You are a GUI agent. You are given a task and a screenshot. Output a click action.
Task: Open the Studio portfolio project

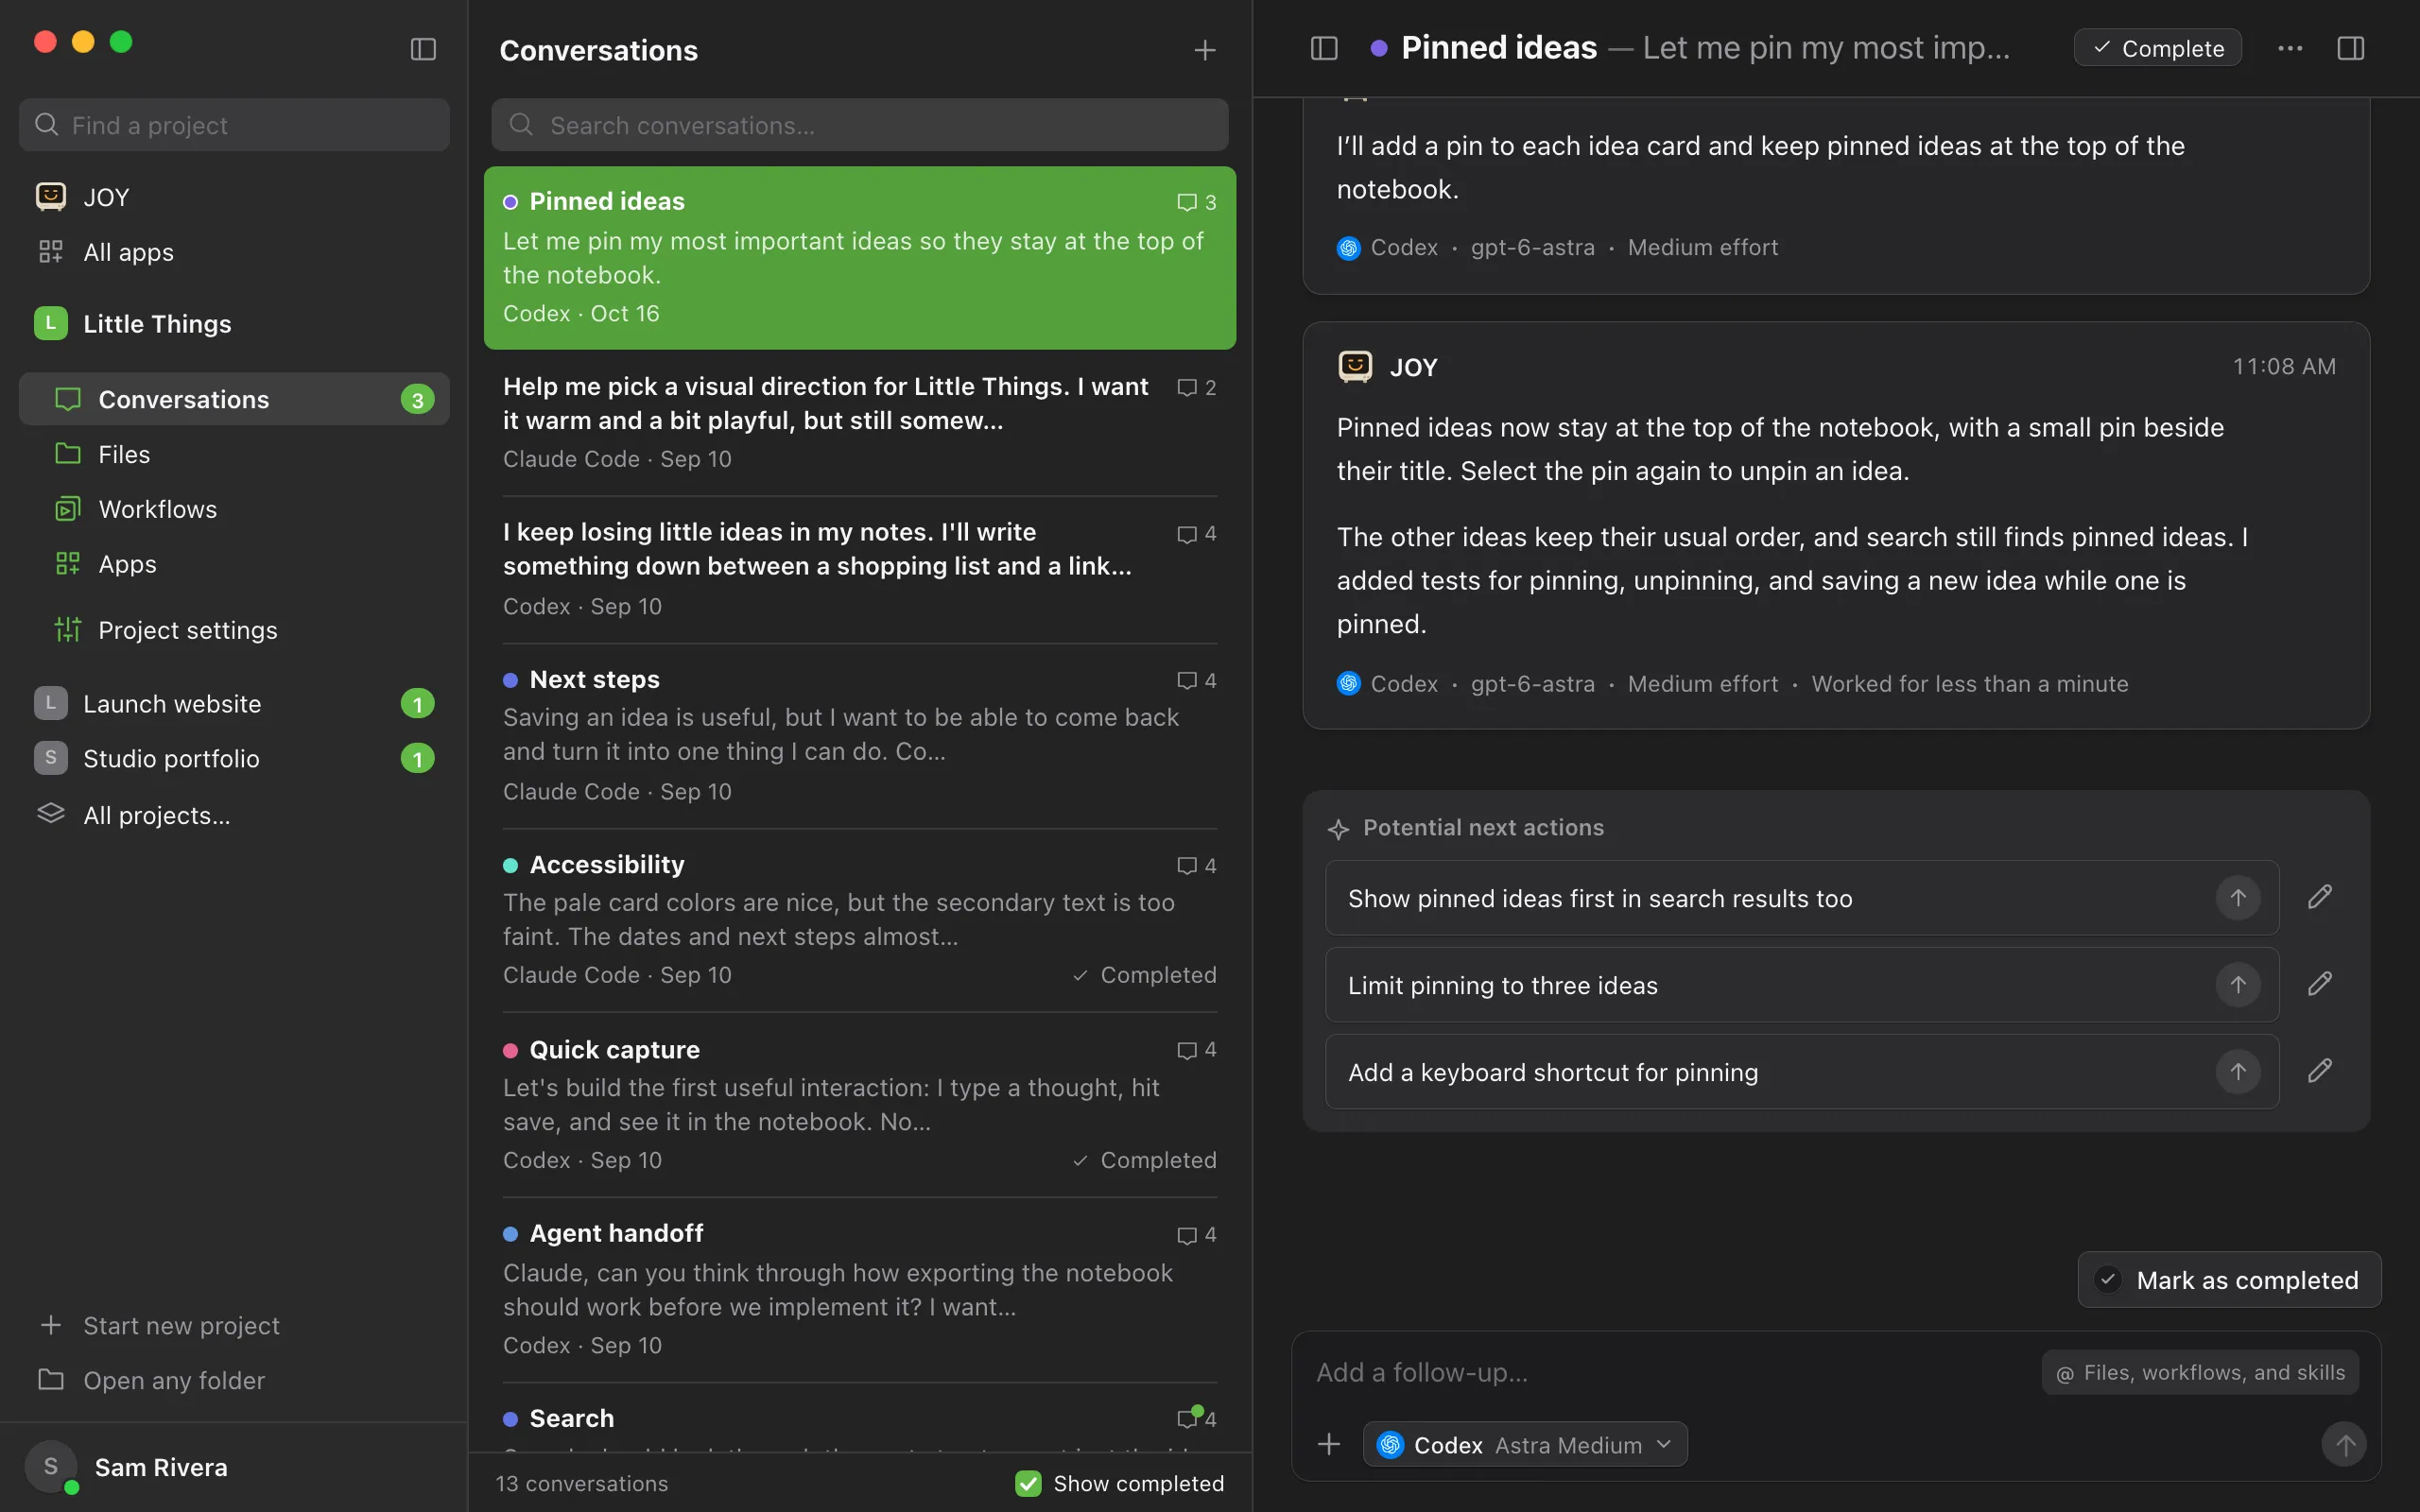[x=234, y=758]
